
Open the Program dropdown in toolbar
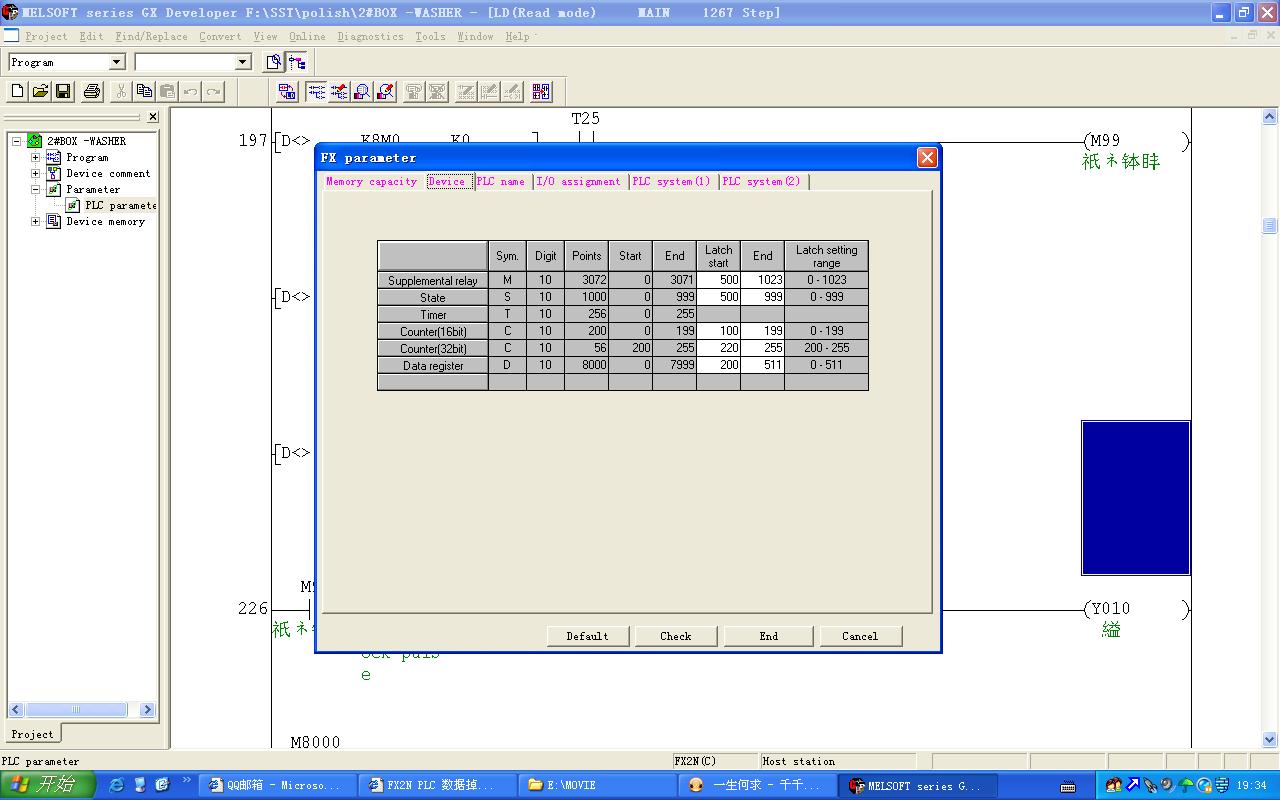coord(116,62)
